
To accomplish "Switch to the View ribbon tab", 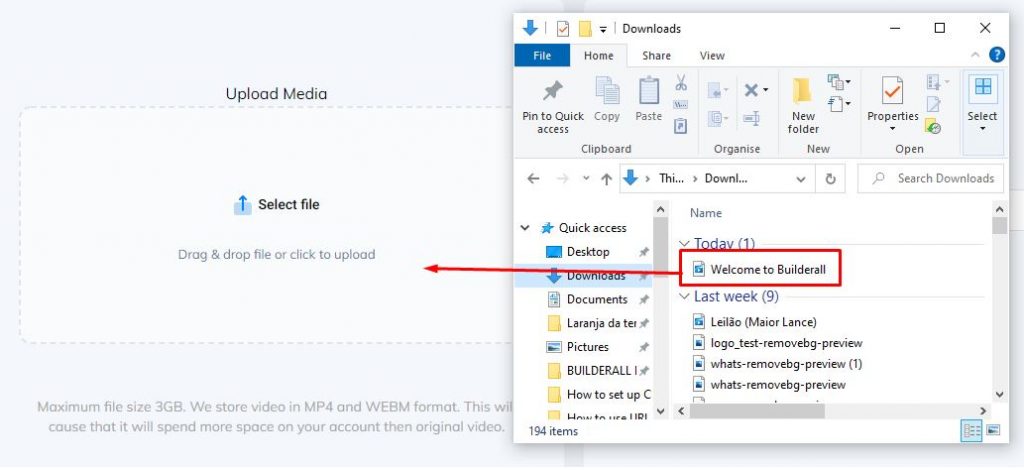I will coord(712,55).
